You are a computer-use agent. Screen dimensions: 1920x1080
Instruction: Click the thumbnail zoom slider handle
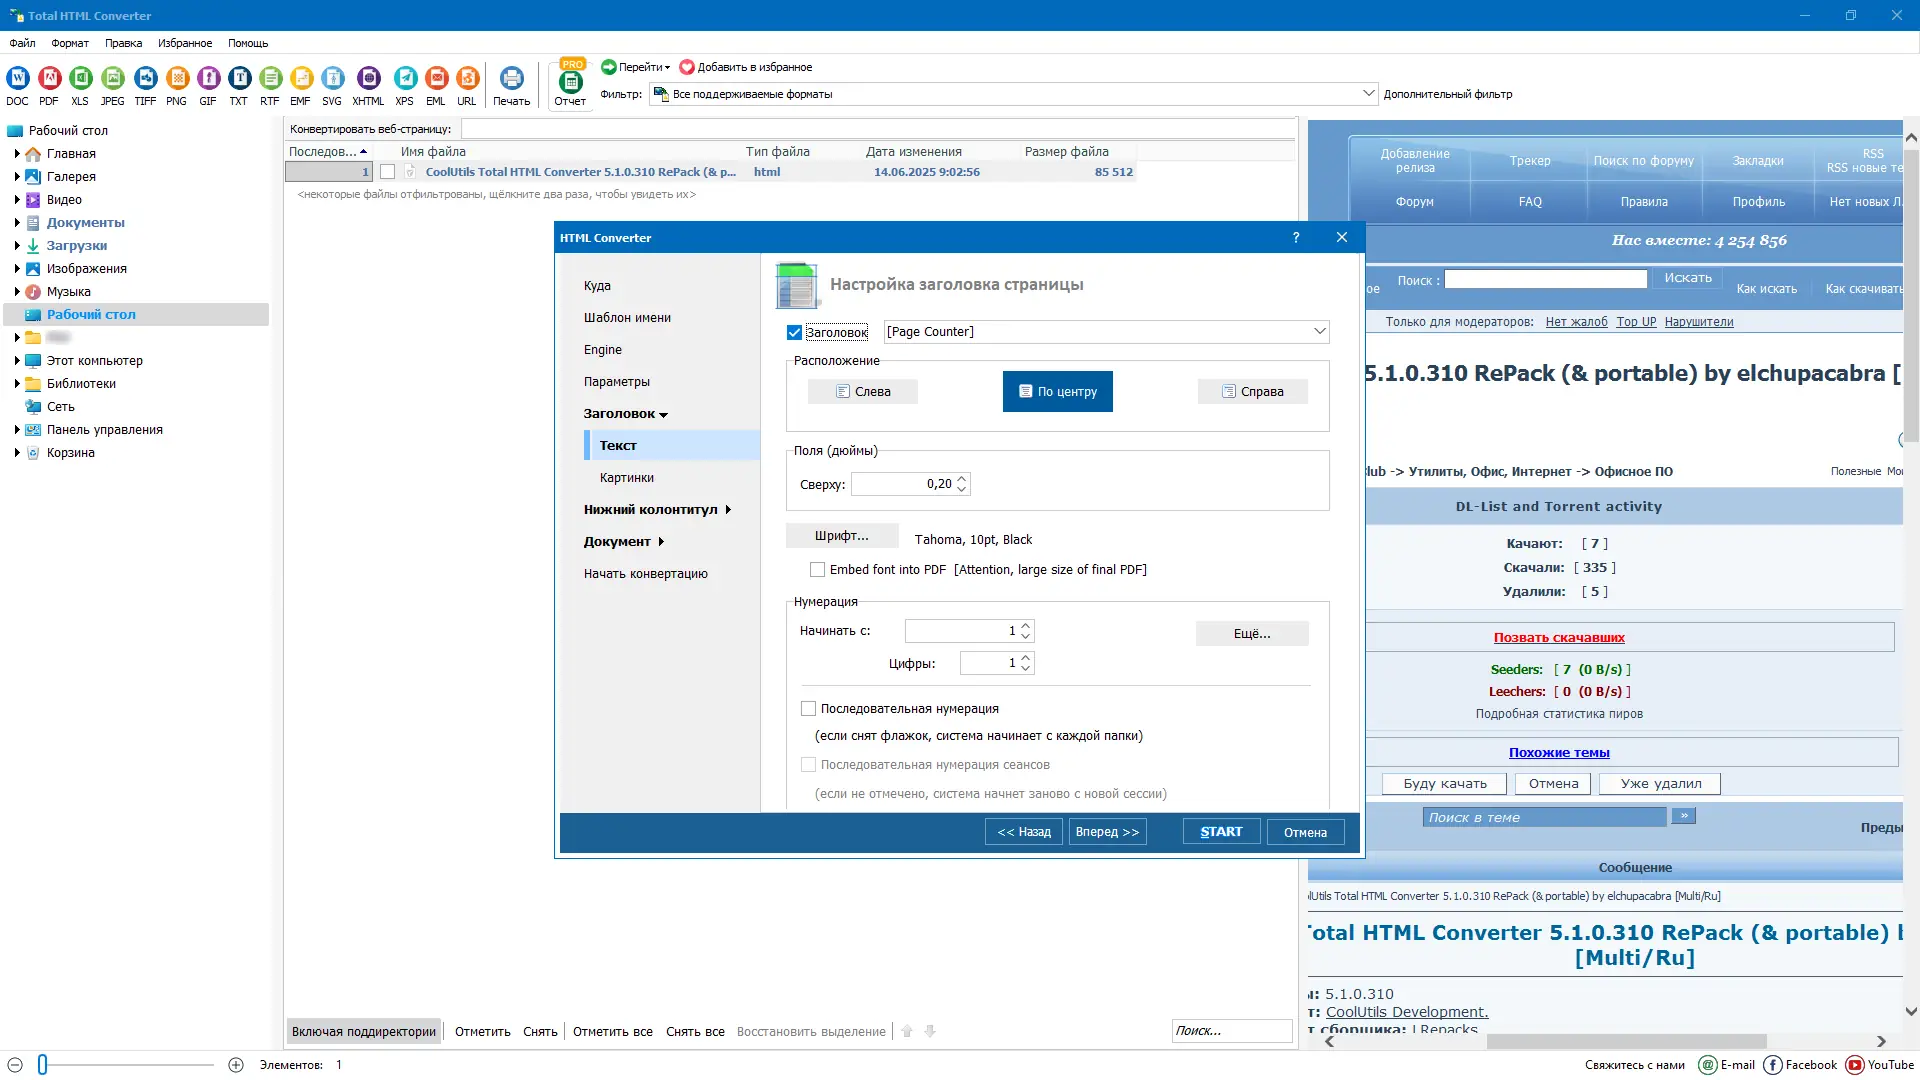(43, 1065)
